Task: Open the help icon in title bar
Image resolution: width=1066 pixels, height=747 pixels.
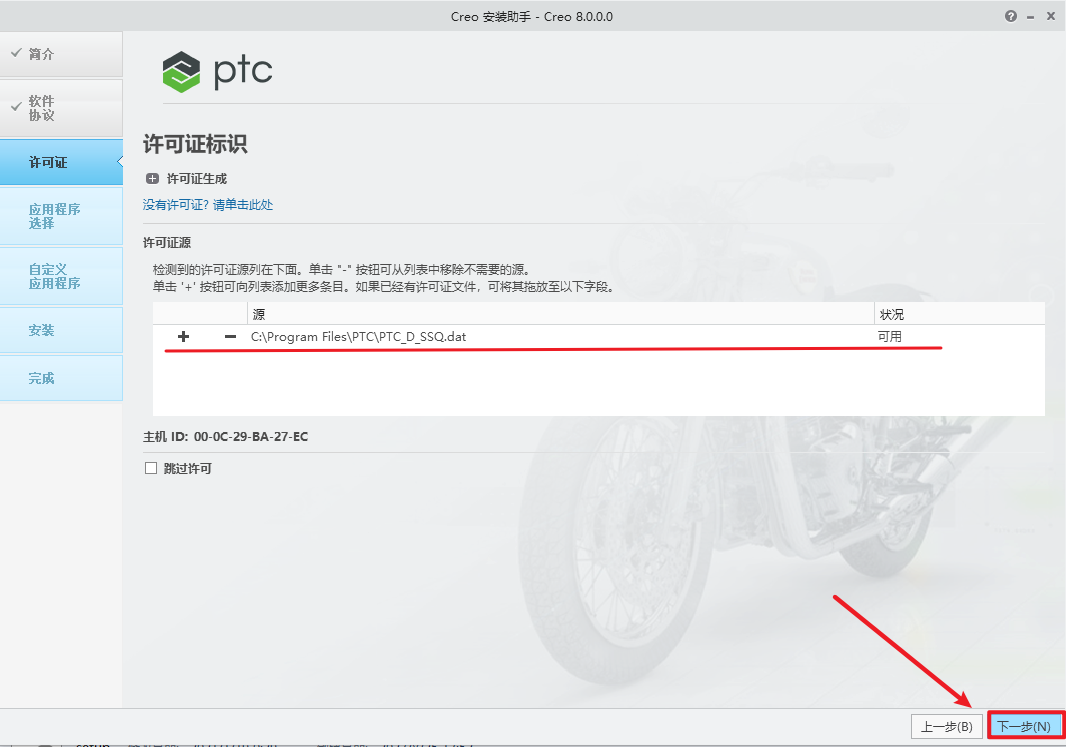Action: point(1010,16)
